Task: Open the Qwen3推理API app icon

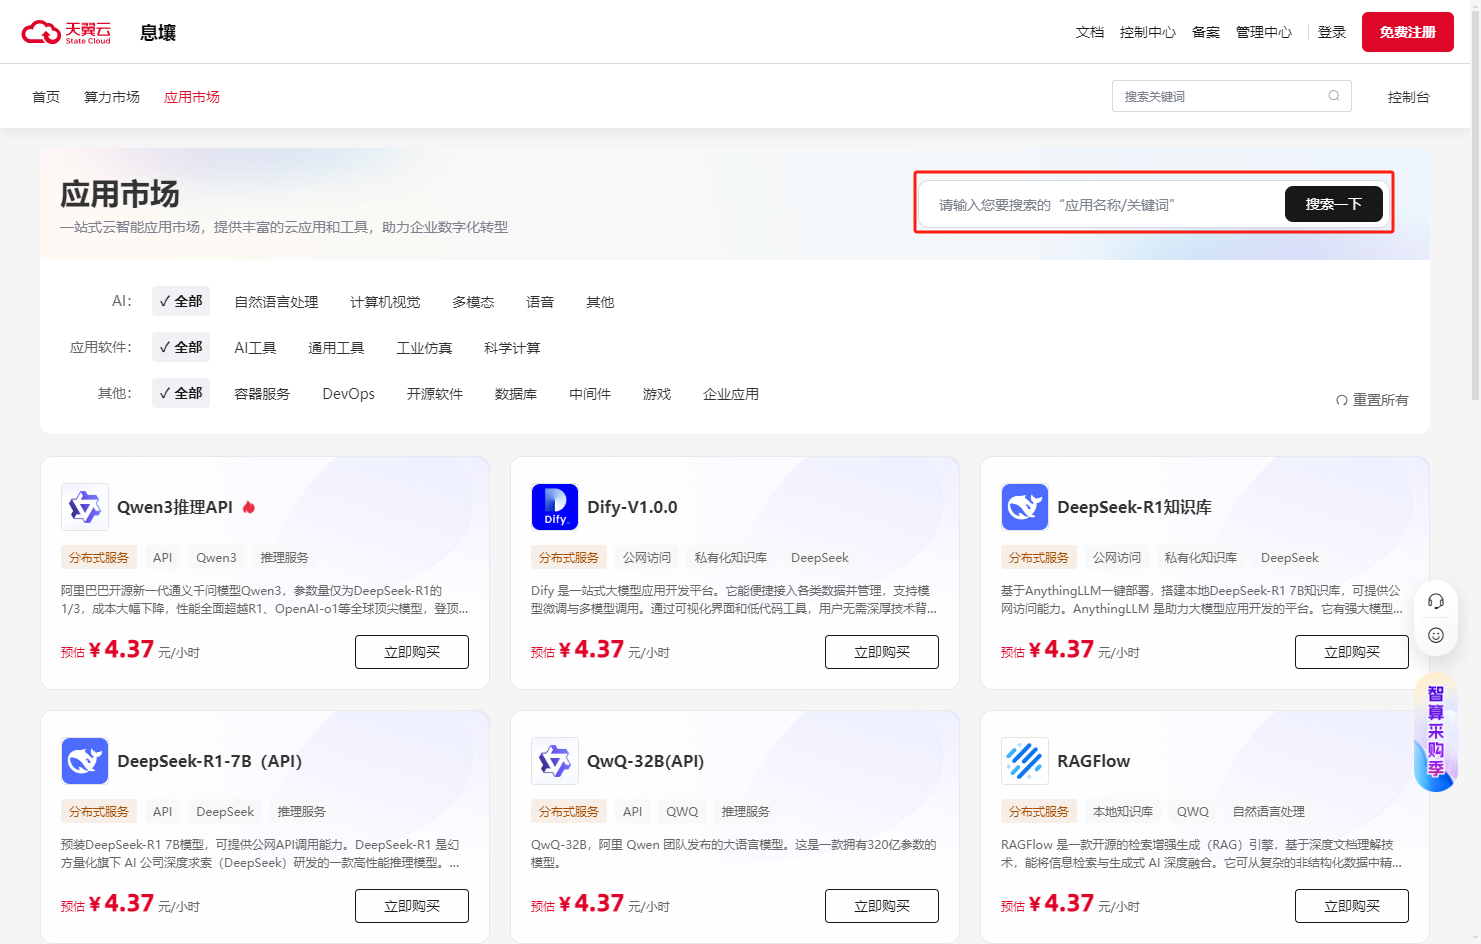Action: [85, 507]
